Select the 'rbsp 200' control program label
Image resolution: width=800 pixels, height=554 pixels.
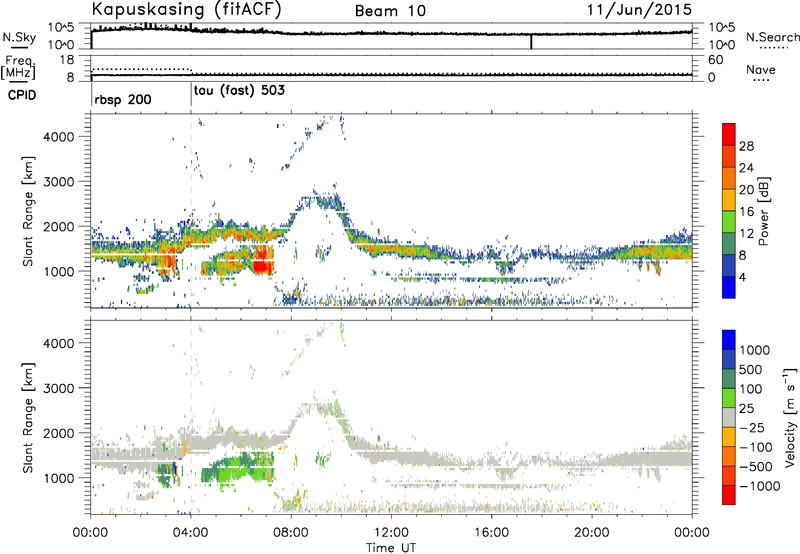123,99
